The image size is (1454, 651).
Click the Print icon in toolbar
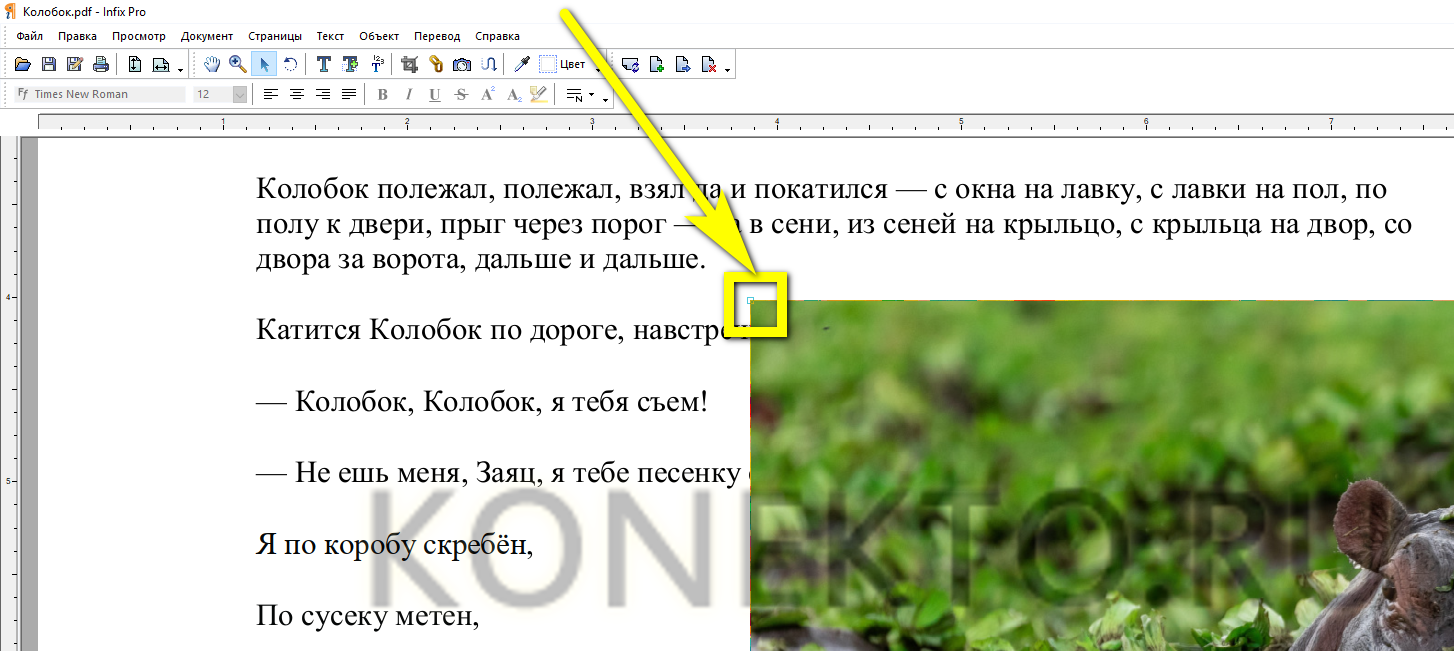[100, 65]
